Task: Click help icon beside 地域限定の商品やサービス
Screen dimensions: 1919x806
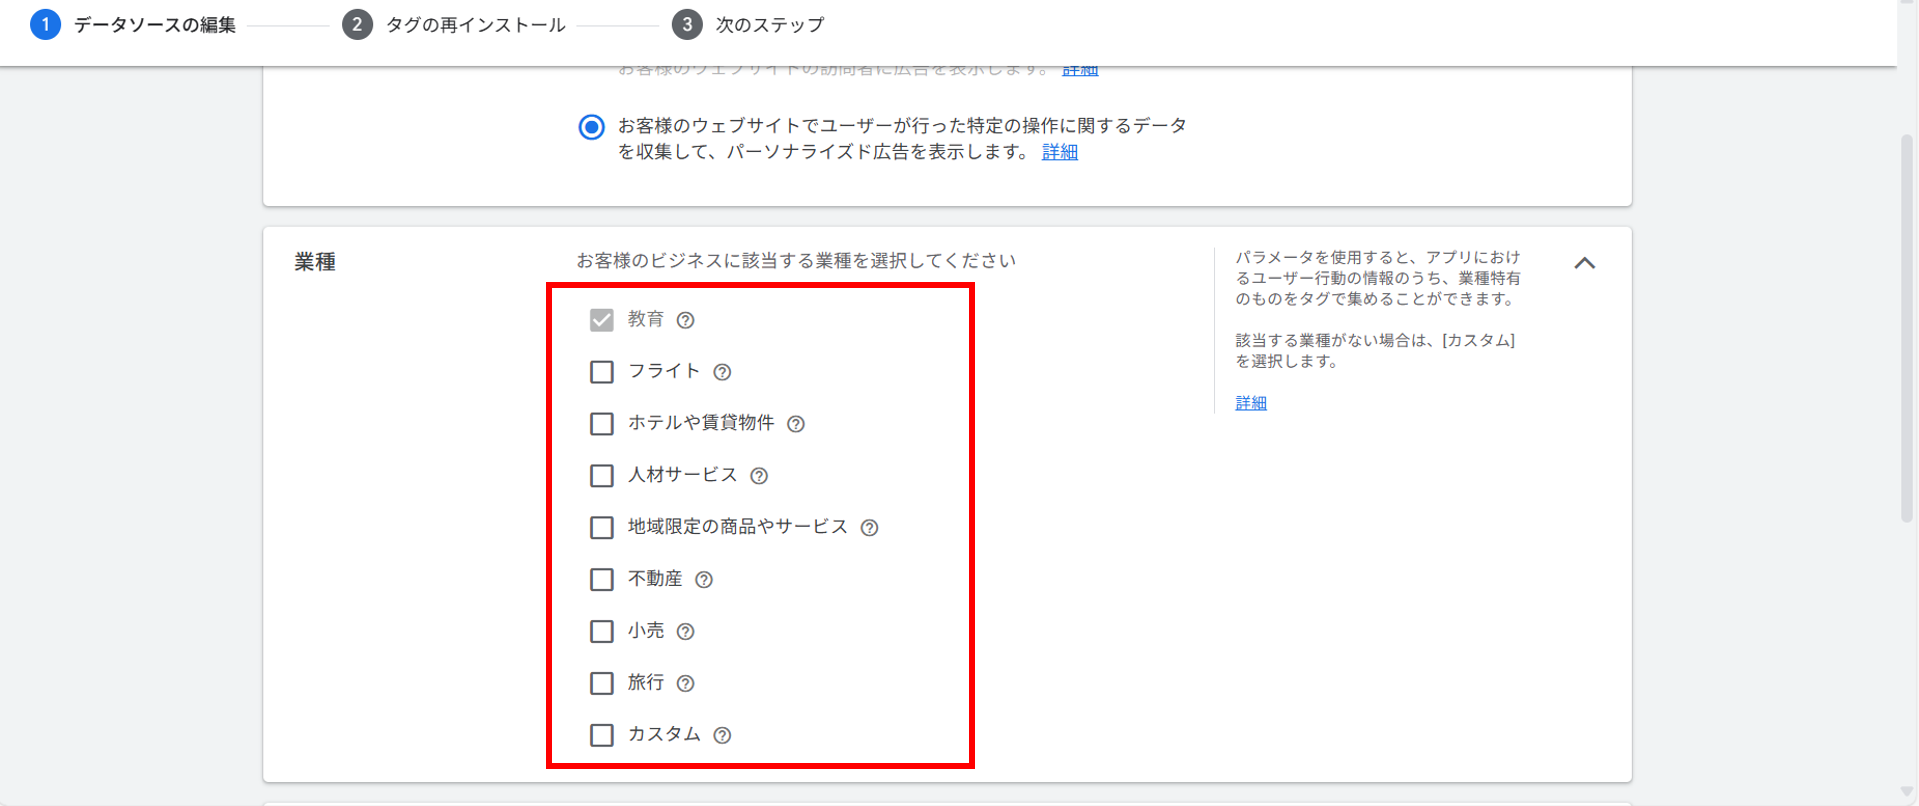Action: [870, 528]
